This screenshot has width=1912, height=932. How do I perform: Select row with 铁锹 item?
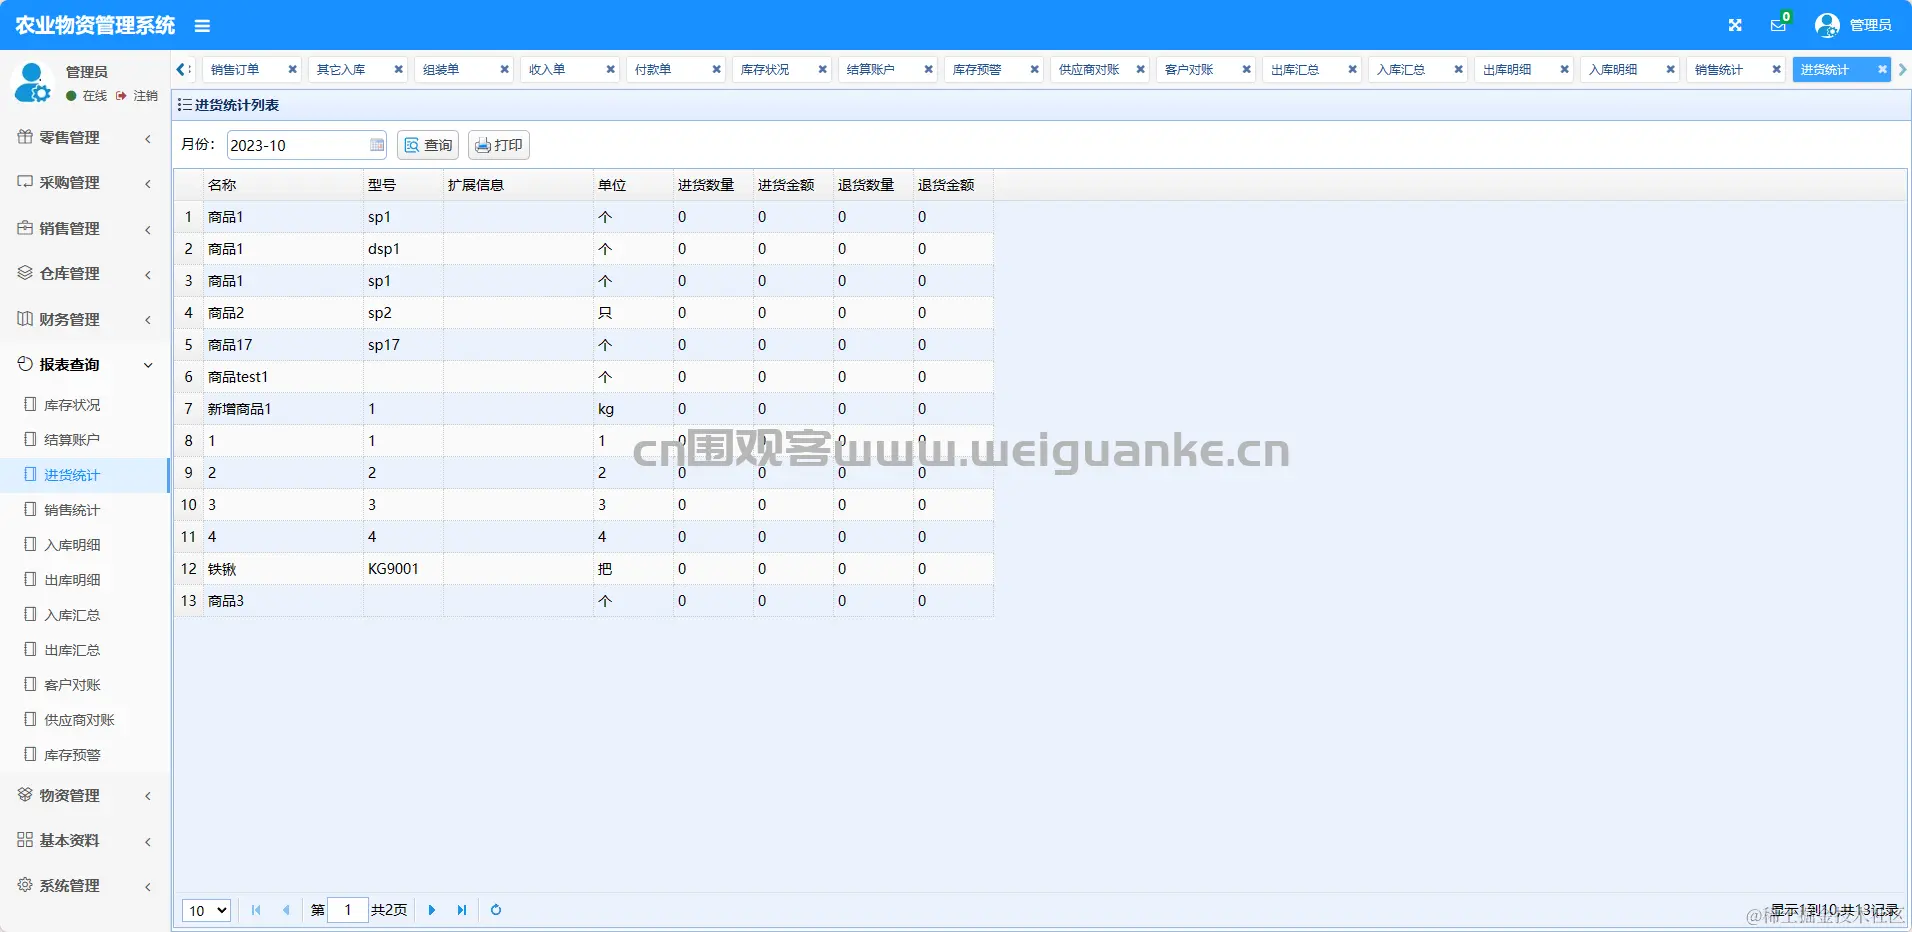click(584, 569)
